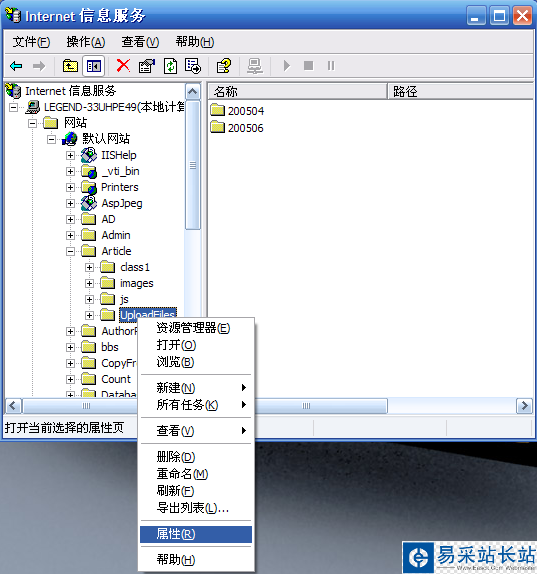The height and width of the screenshot is (574, 537).
Task: Expand the UploadFiles node
Action: coord(89,315)
